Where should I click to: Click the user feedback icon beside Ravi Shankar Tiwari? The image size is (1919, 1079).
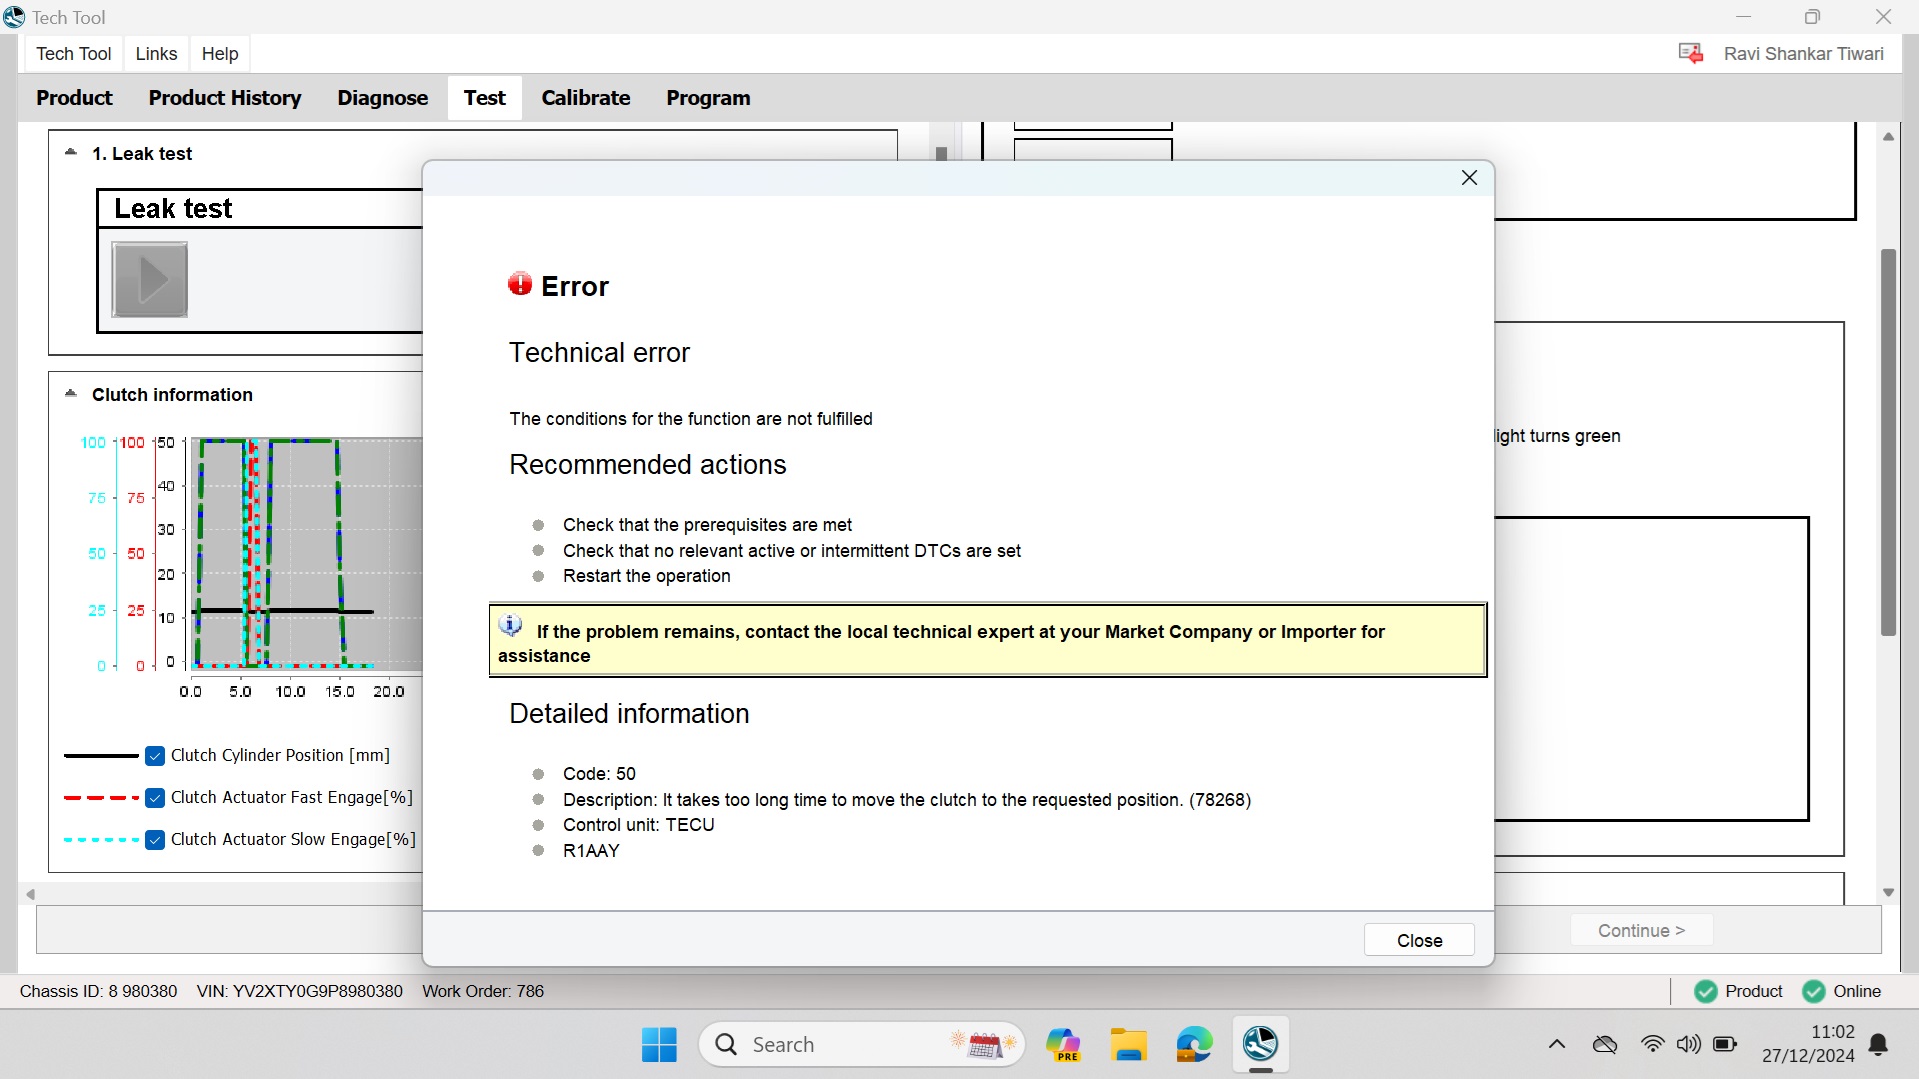(1690, 53)
